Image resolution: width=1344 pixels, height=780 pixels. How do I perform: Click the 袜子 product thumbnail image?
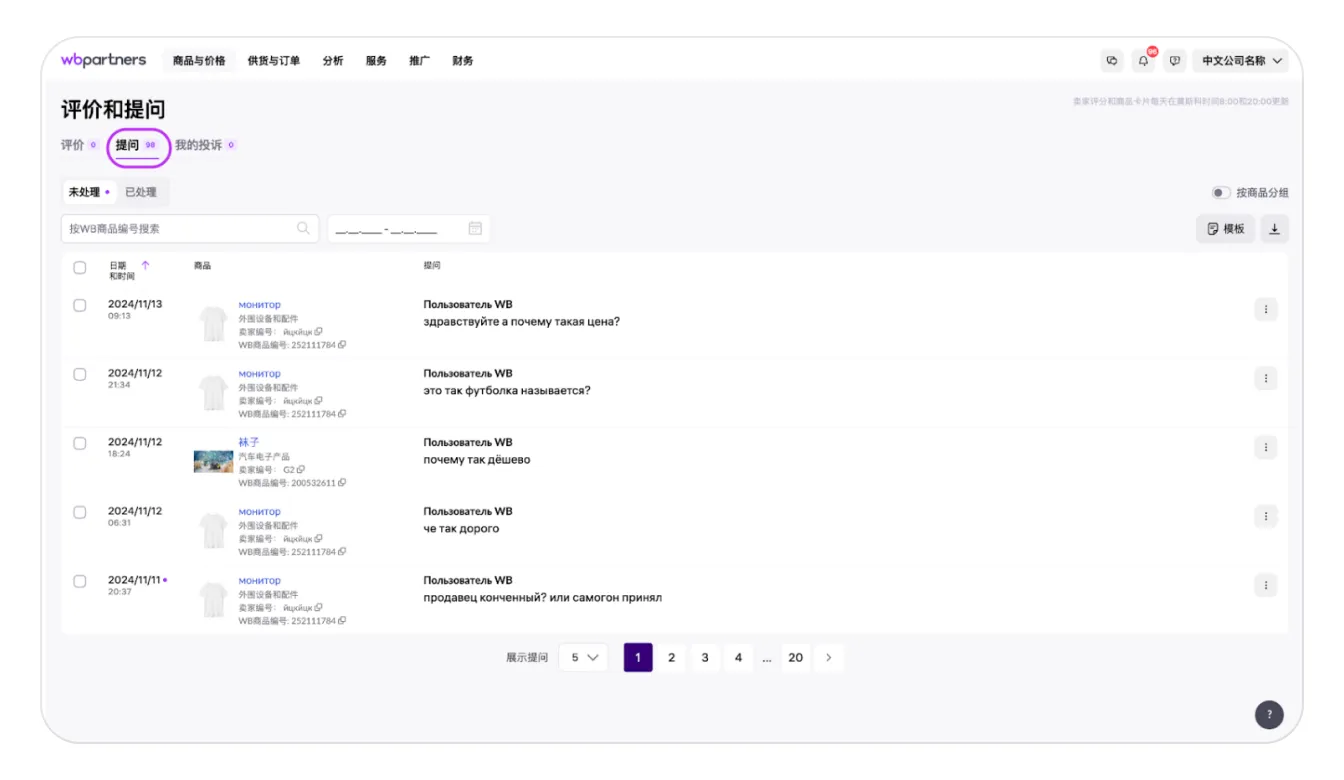click(x=213, y=461)
